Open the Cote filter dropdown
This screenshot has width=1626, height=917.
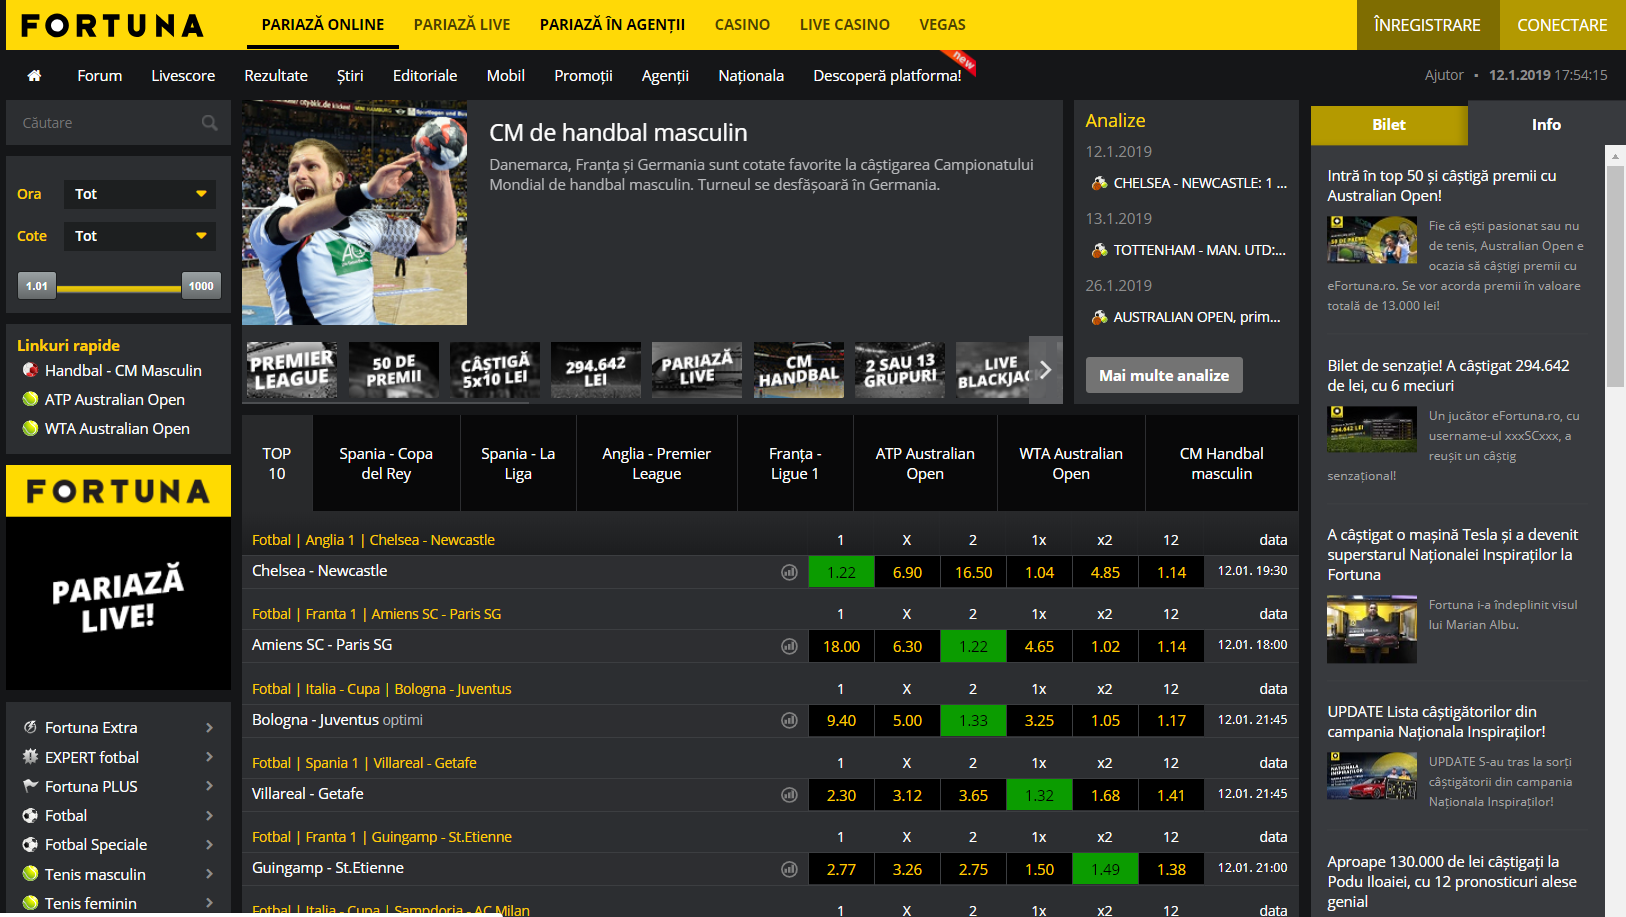click(140, 236)
